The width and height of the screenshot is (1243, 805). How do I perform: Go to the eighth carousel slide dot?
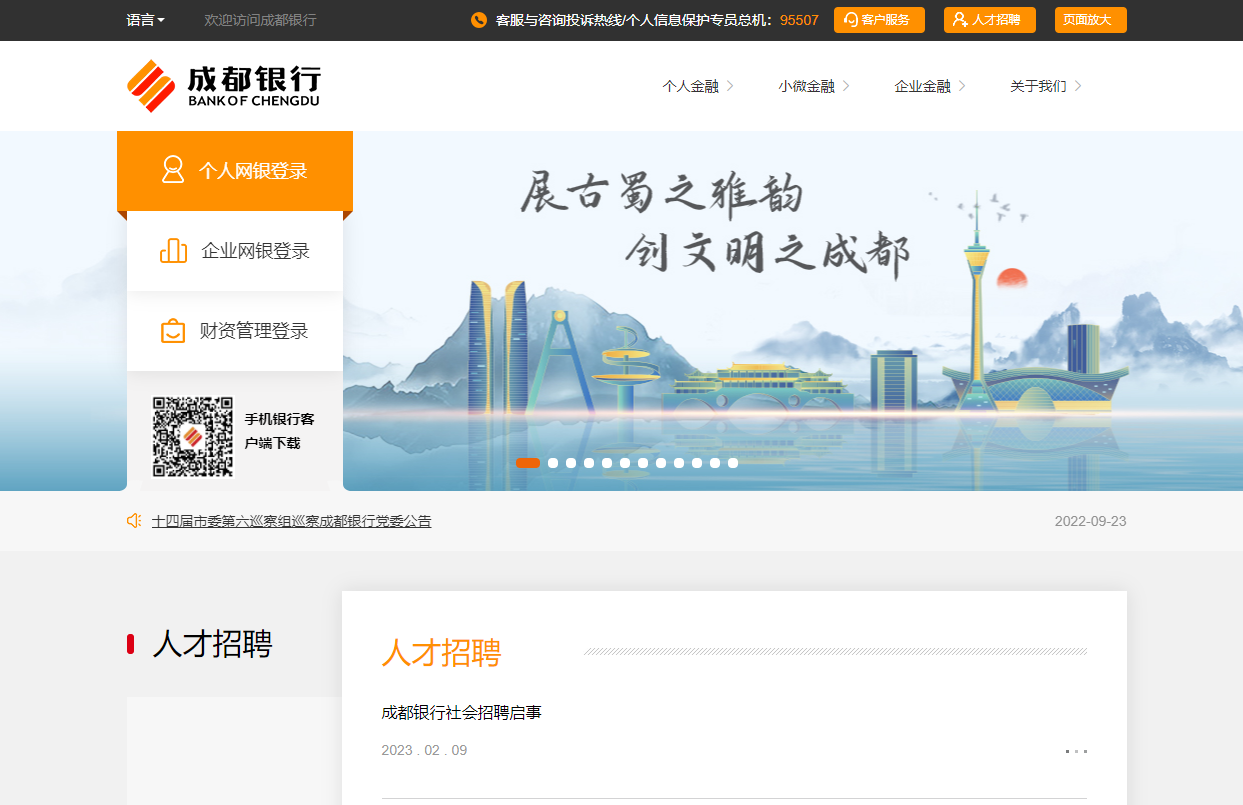(x=661, y=463)
